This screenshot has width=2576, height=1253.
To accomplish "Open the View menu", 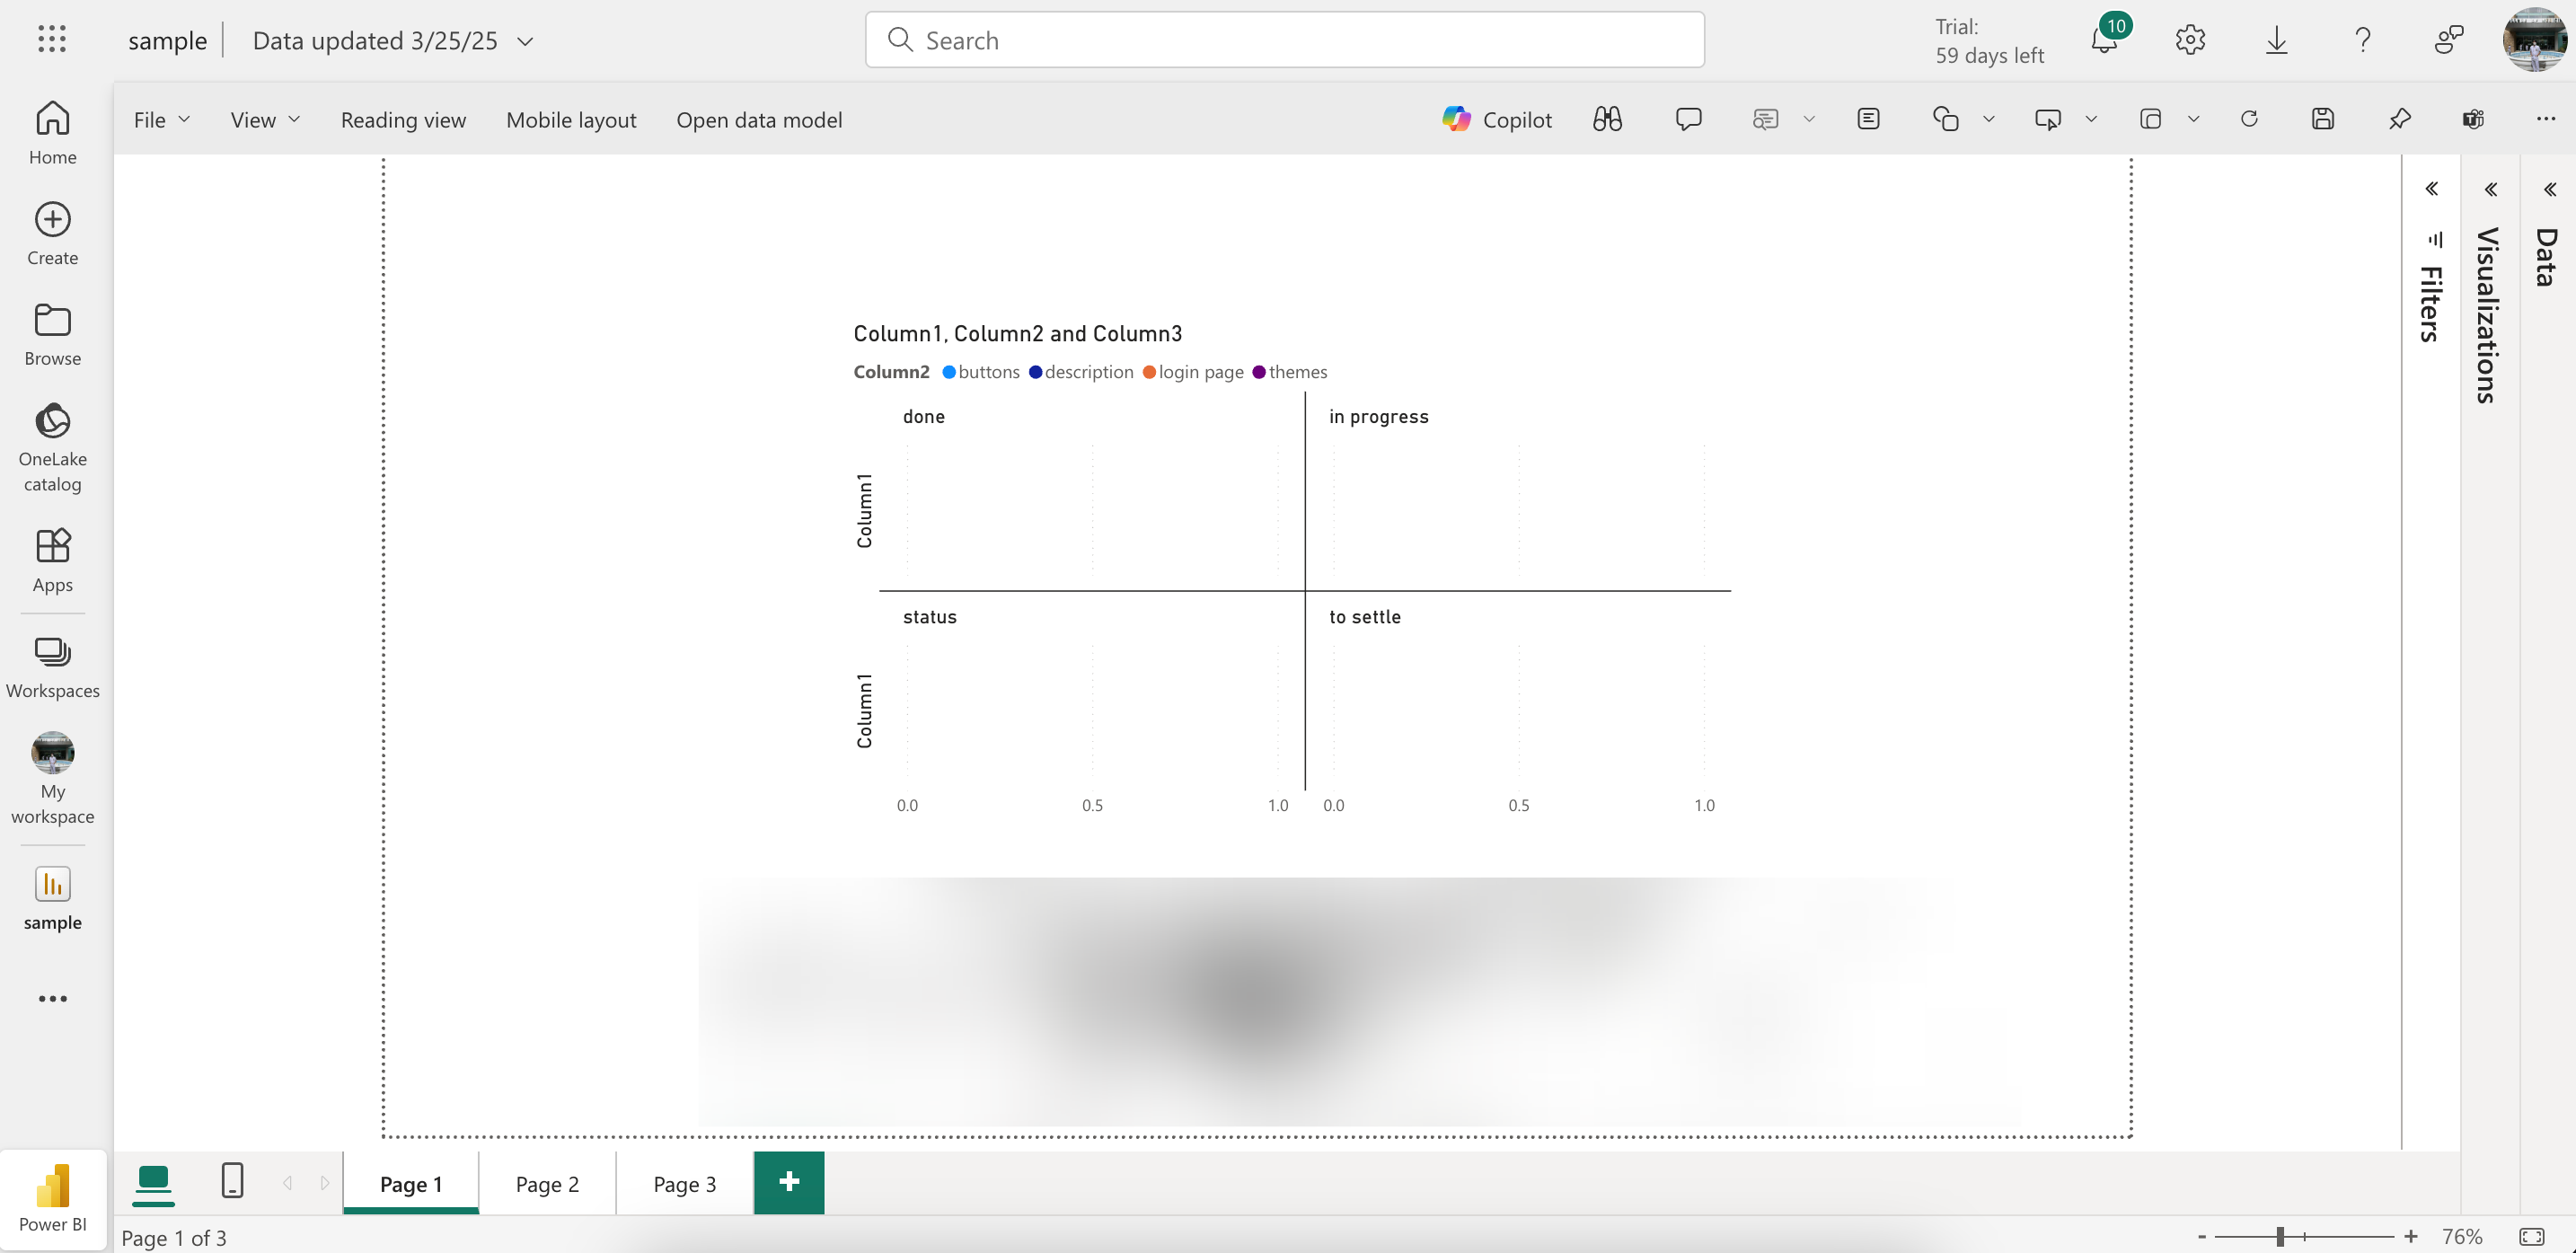I will coord(265,120).
